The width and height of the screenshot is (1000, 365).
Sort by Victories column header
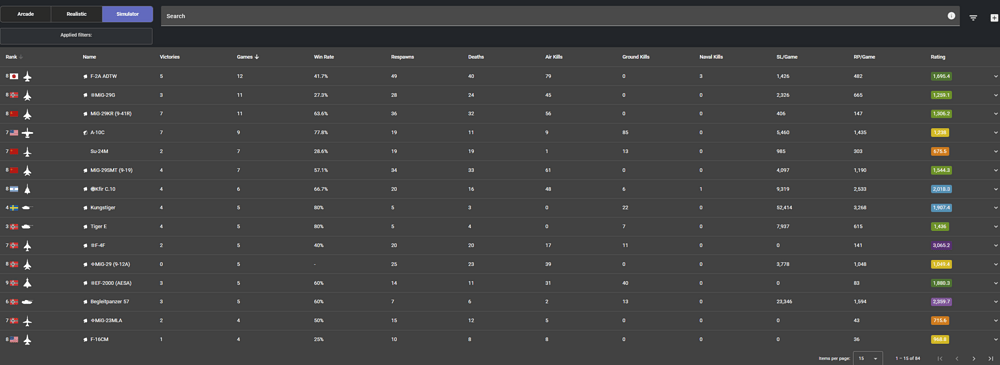(170, 57)
